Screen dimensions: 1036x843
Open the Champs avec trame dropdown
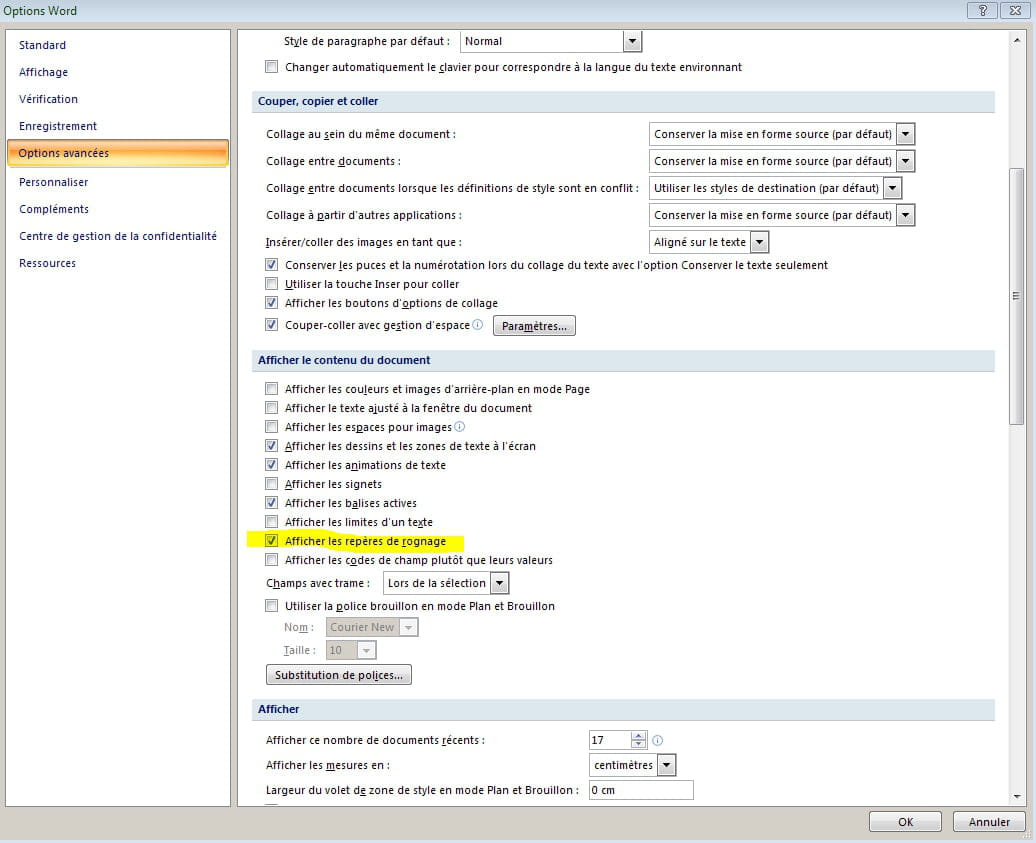tap(500, 583)
